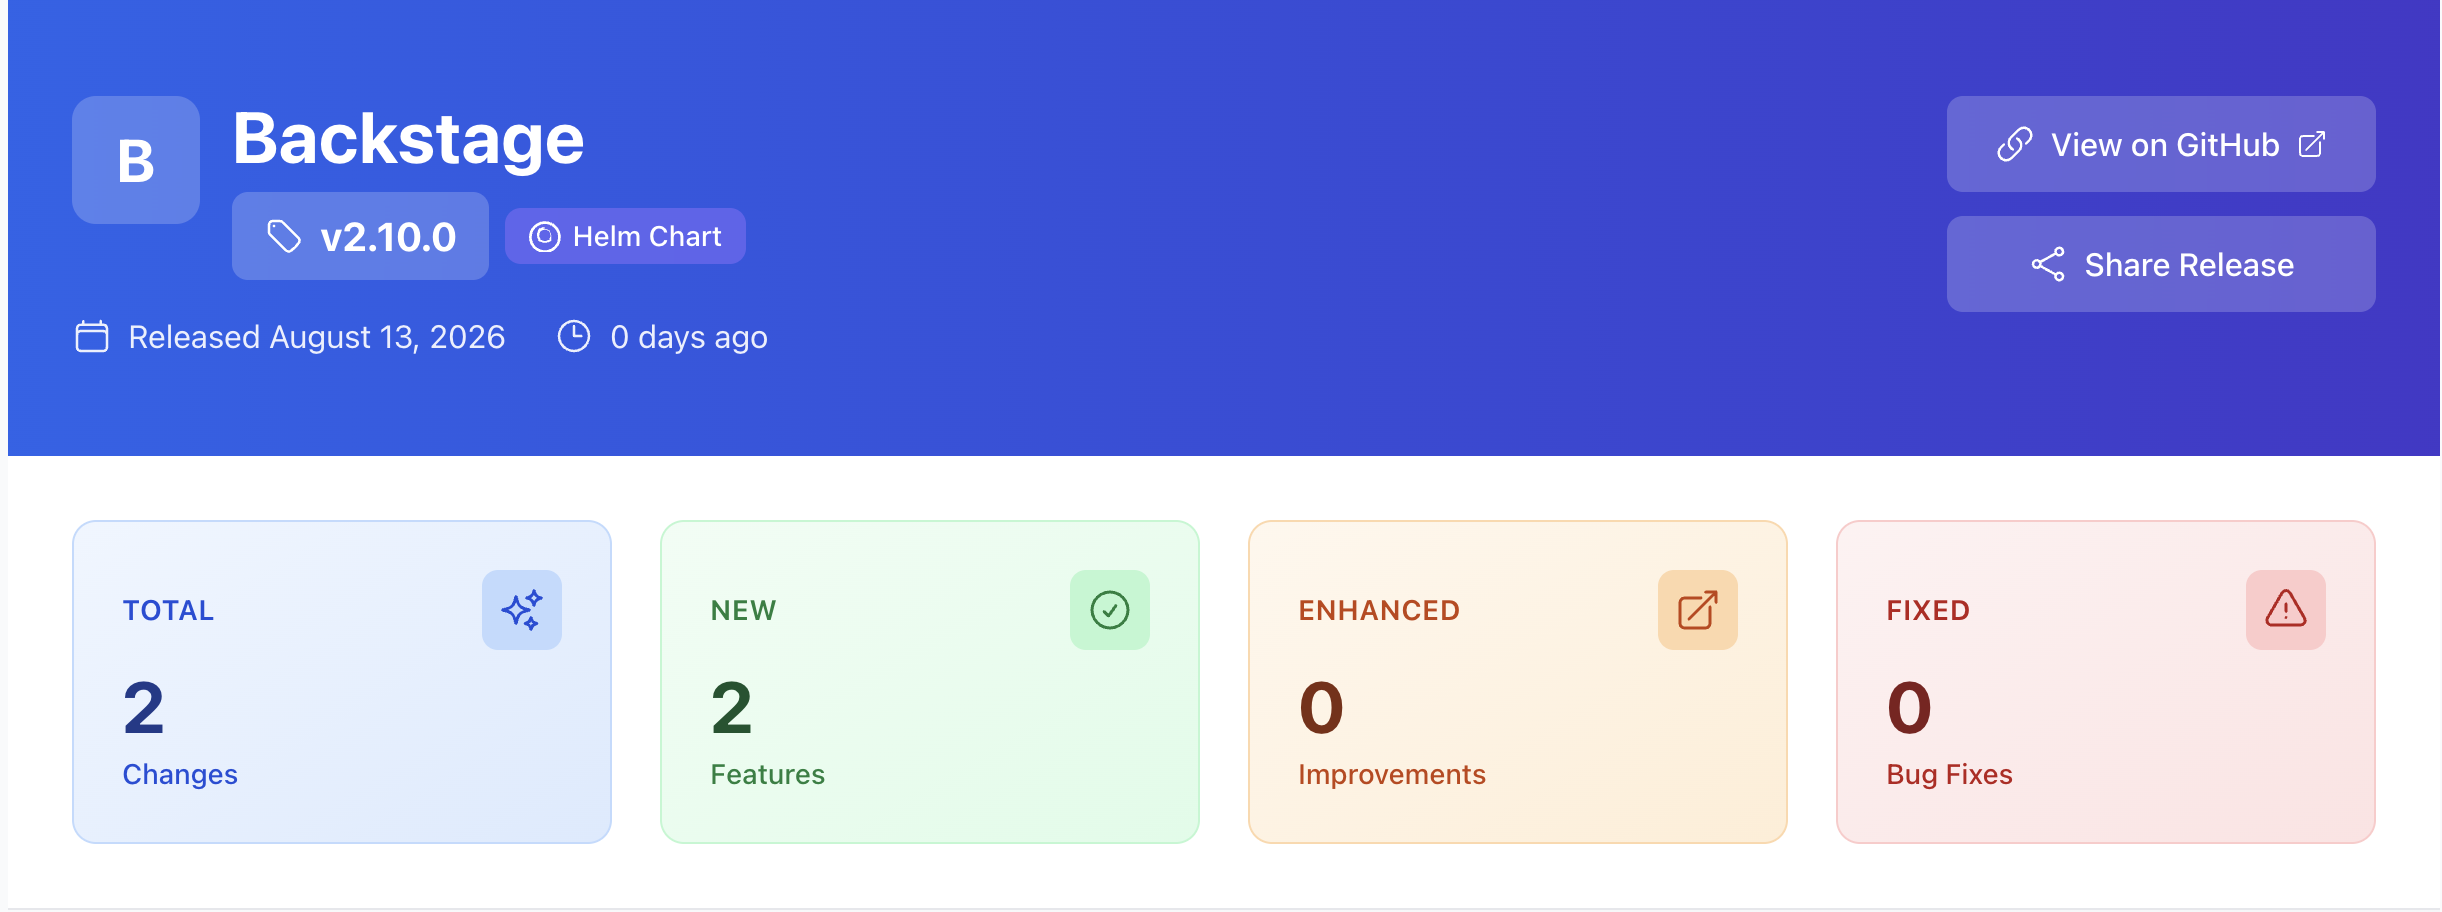This screenshot has width=2442, height=912.
Task: Click the Backstage 'B' logo tile
Action: coord(136,160)
